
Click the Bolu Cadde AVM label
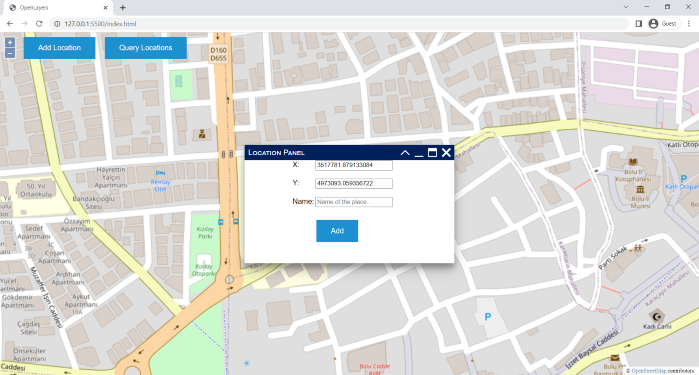(x=374, y=369)
